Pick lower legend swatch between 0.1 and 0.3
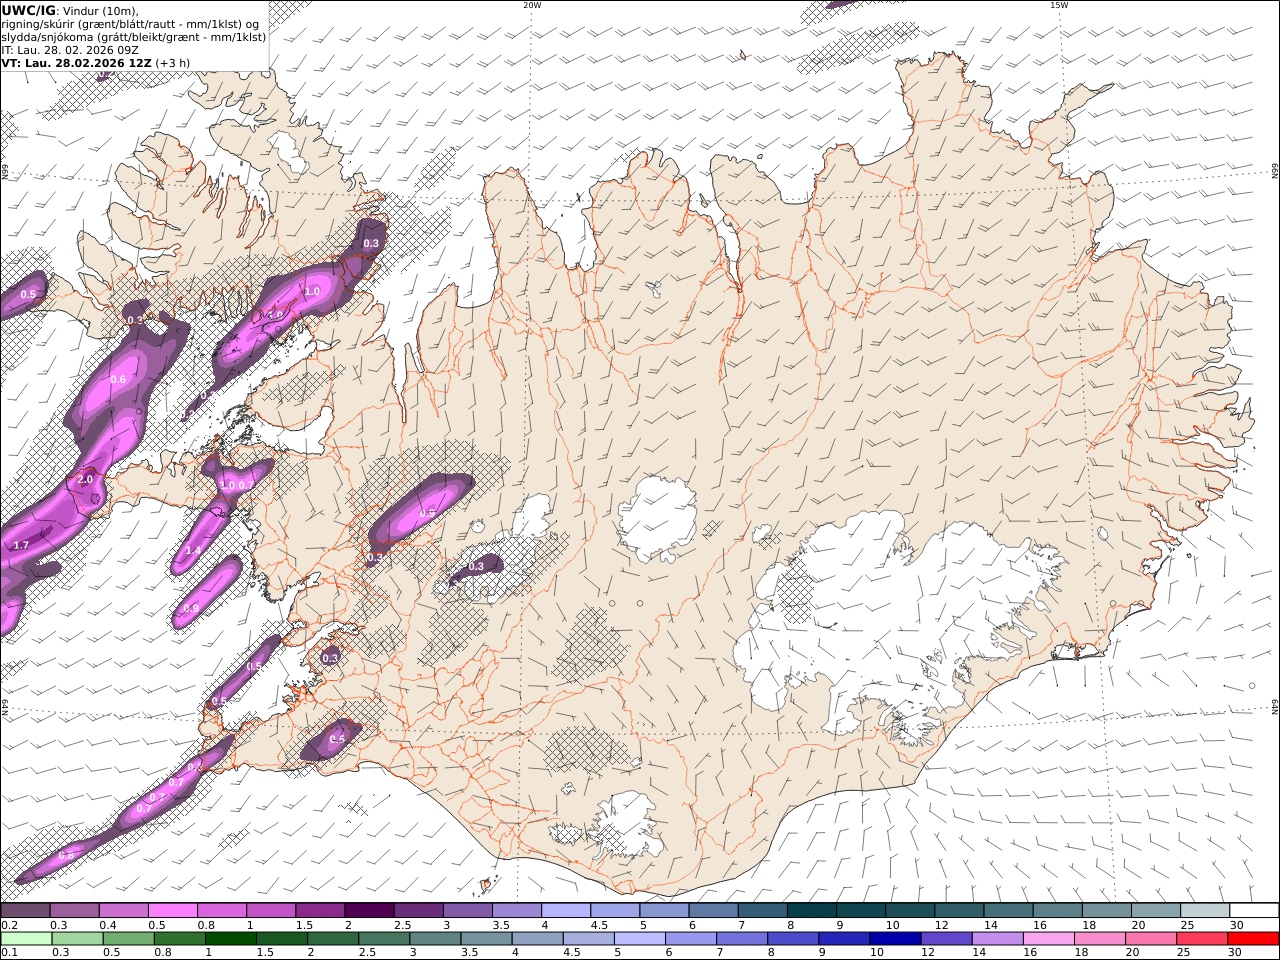 pyautogui.click(x=25, y=938)
